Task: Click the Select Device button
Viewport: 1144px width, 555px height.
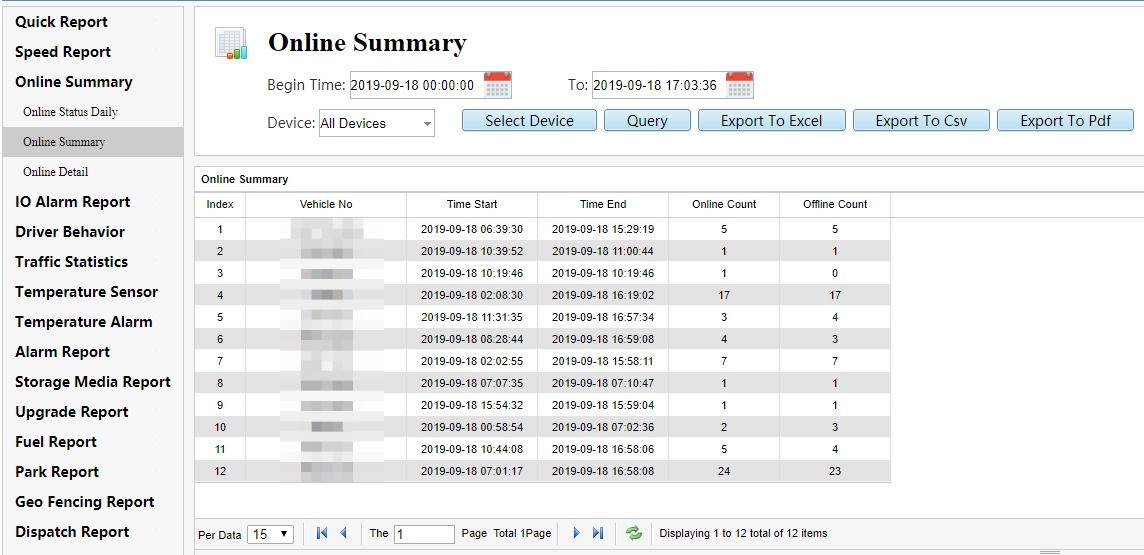Action: pos(529,121)
